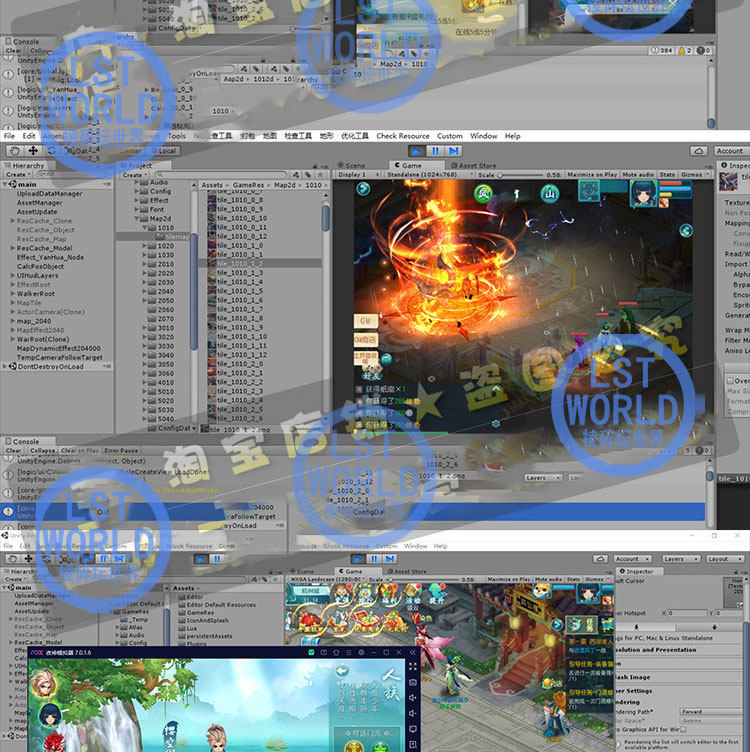Click Clear button in middle Console

point(13,451)
